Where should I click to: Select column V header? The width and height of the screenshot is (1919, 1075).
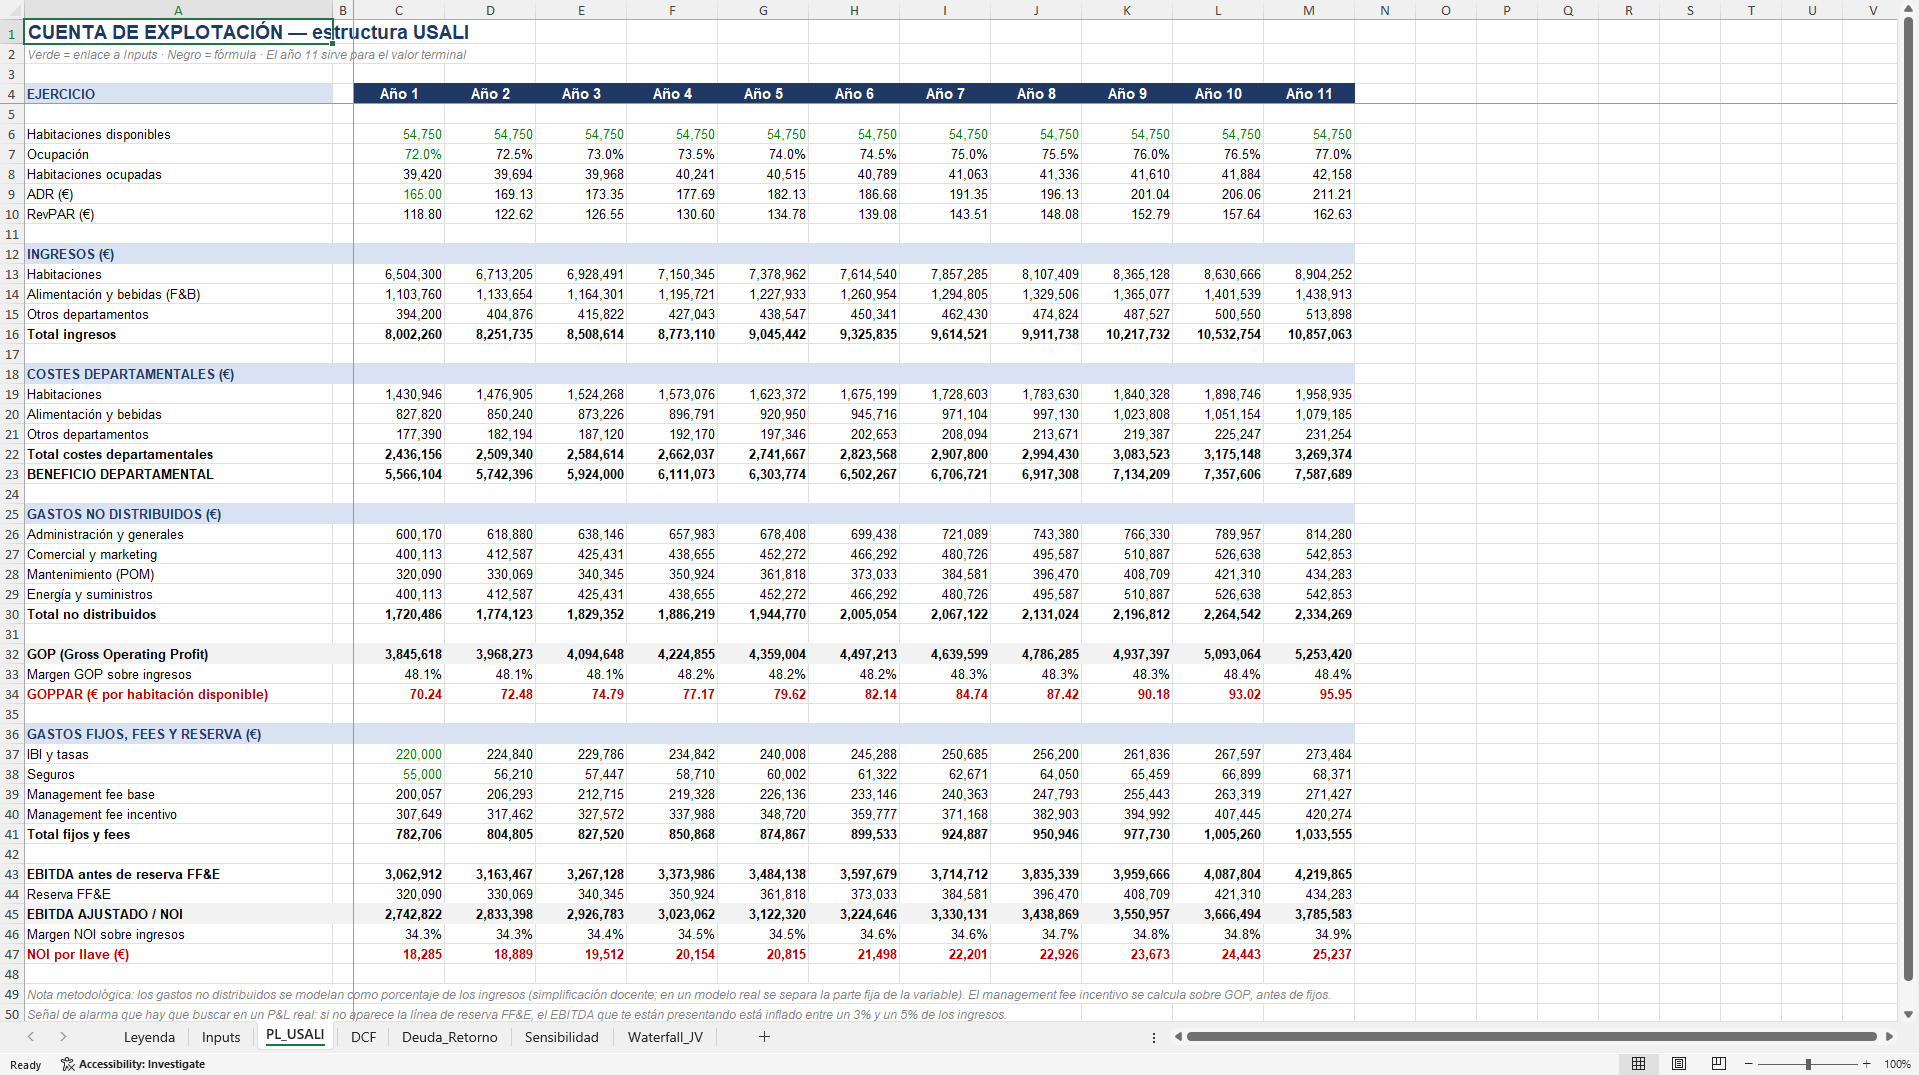point(1873,10)
